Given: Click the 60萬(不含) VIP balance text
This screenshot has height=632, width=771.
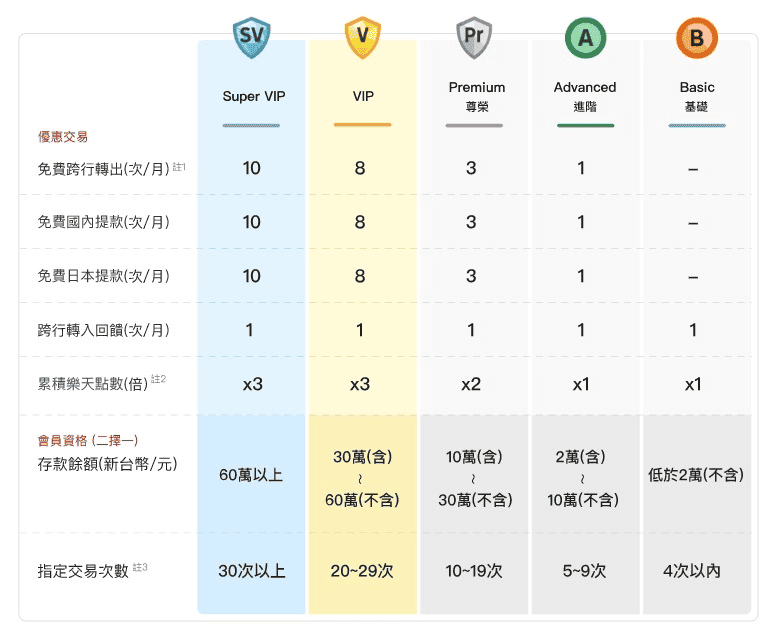Looking at the screenshot, I should point(362,500).
